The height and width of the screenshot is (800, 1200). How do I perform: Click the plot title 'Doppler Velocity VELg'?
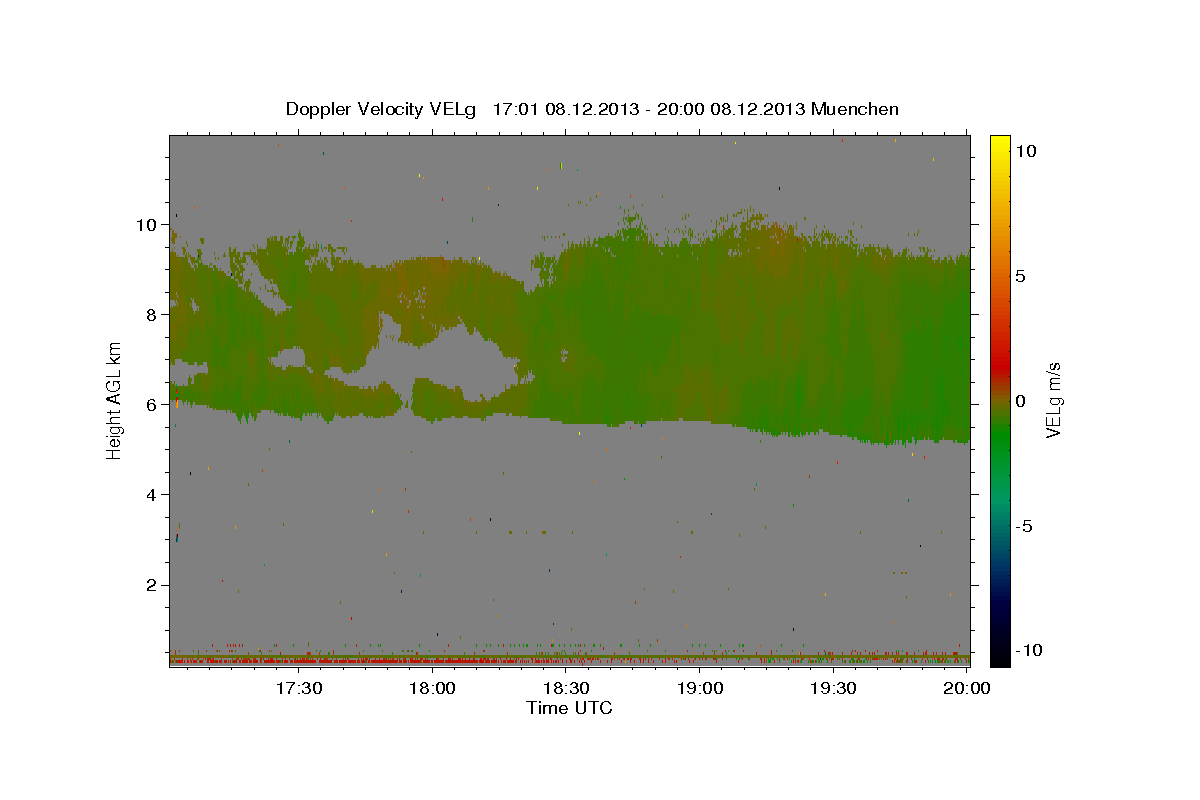(x=383, y=109)
